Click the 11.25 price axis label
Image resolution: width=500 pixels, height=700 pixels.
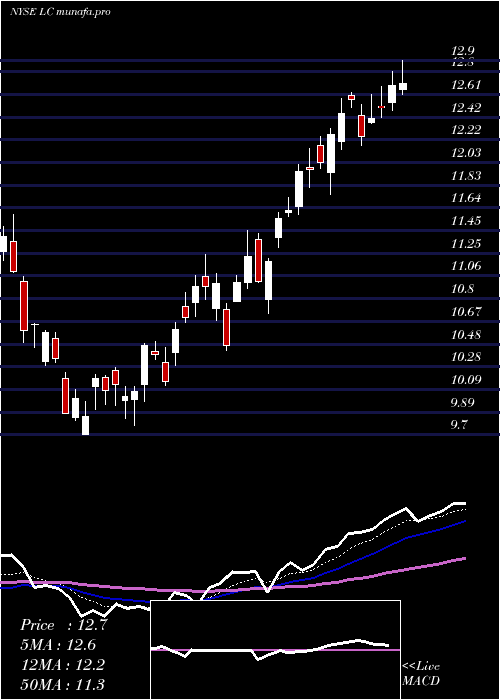(x=467, y=244)
